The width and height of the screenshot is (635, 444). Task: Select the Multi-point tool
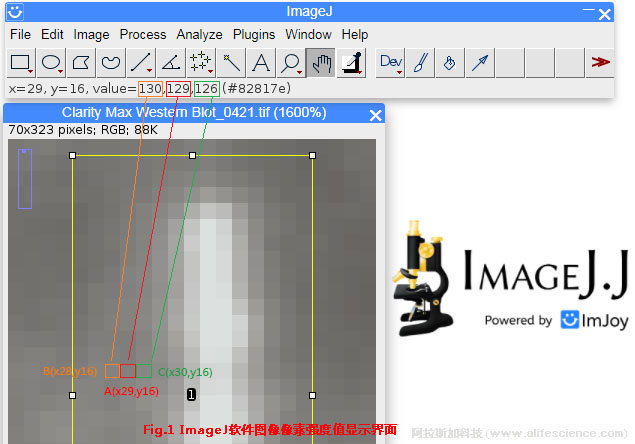pyautogui.click(x=201, y=63)
